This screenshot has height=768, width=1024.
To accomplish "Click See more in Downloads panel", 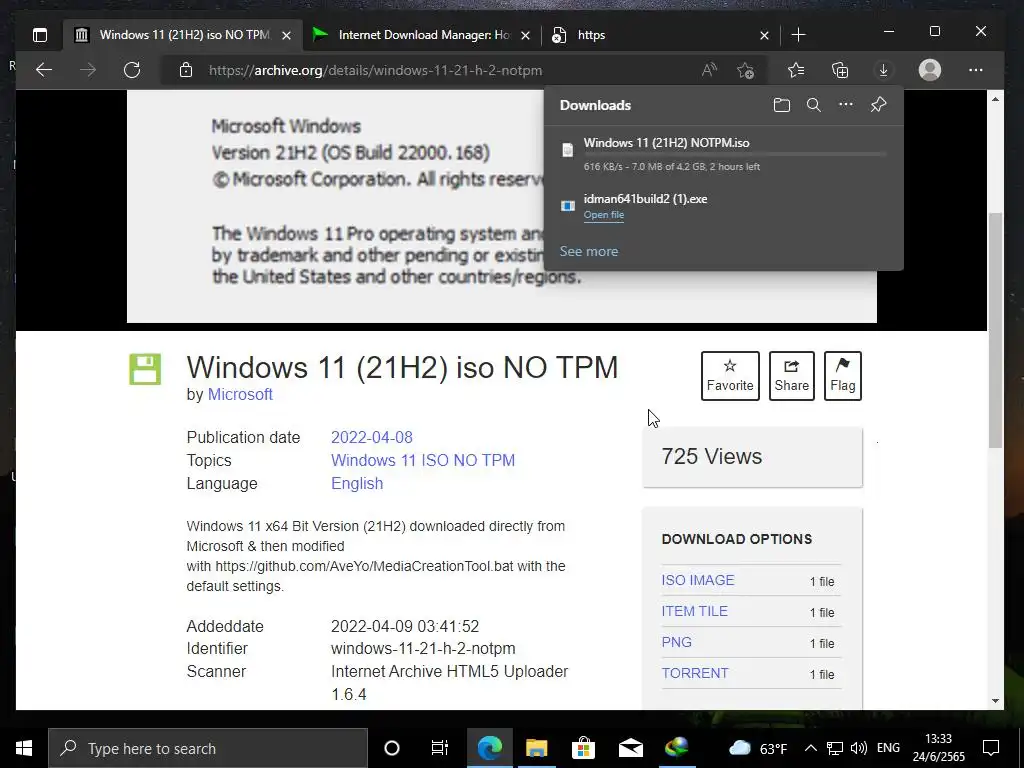I will pyautogui.click(x=588, y=251).
